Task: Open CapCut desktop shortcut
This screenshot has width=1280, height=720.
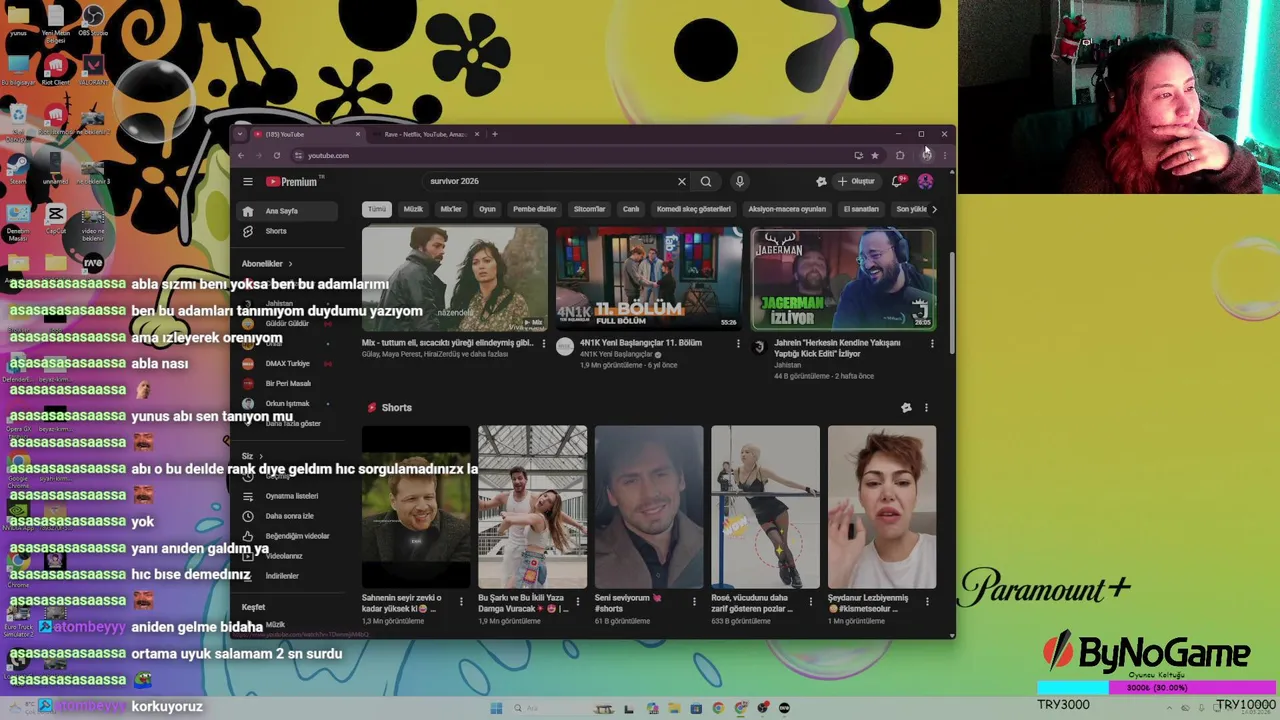Action: click(x=56, y=219)
